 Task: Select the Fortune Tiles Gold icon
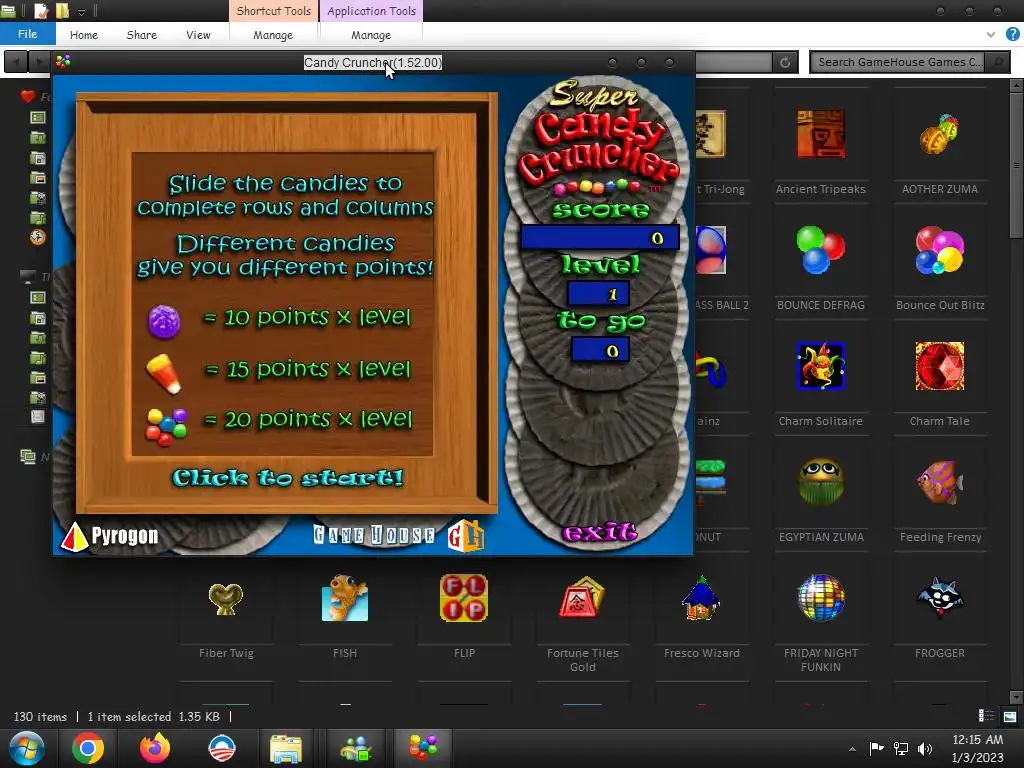pyautogui.click(x=583, y=597)
